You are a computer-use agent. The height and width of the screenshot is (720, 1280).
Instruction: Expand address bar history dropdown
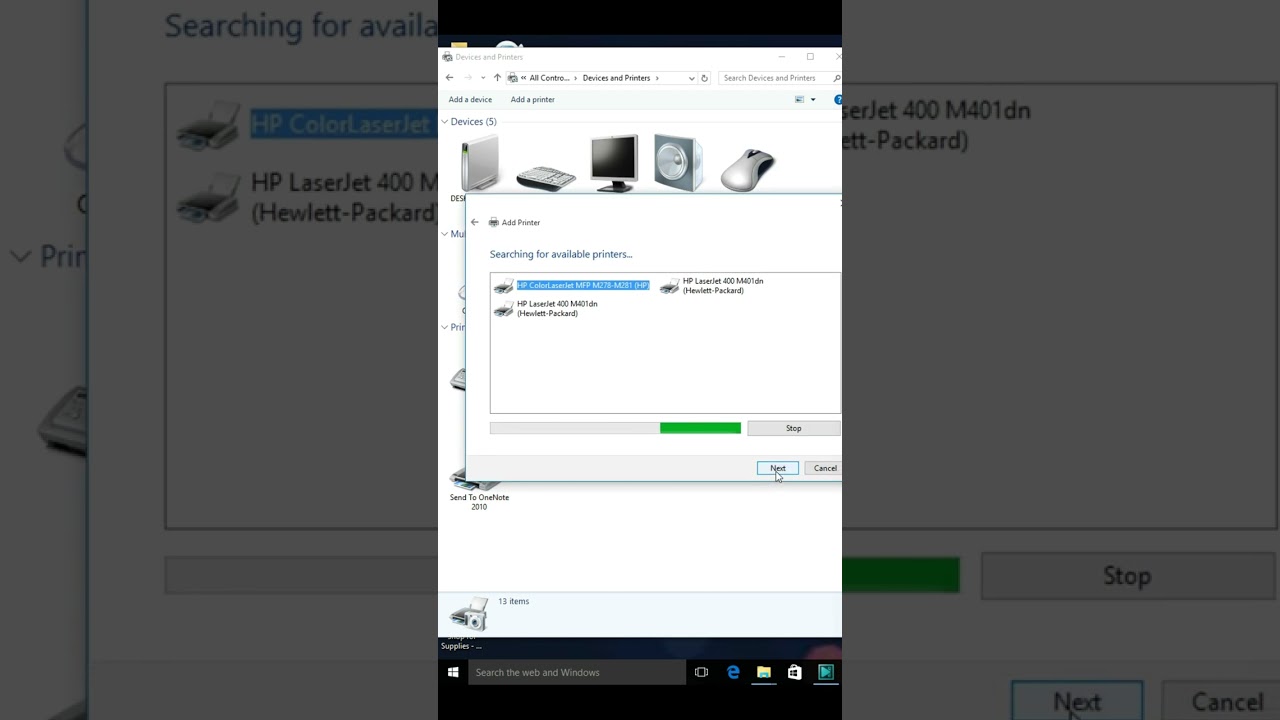pos(691,78)
